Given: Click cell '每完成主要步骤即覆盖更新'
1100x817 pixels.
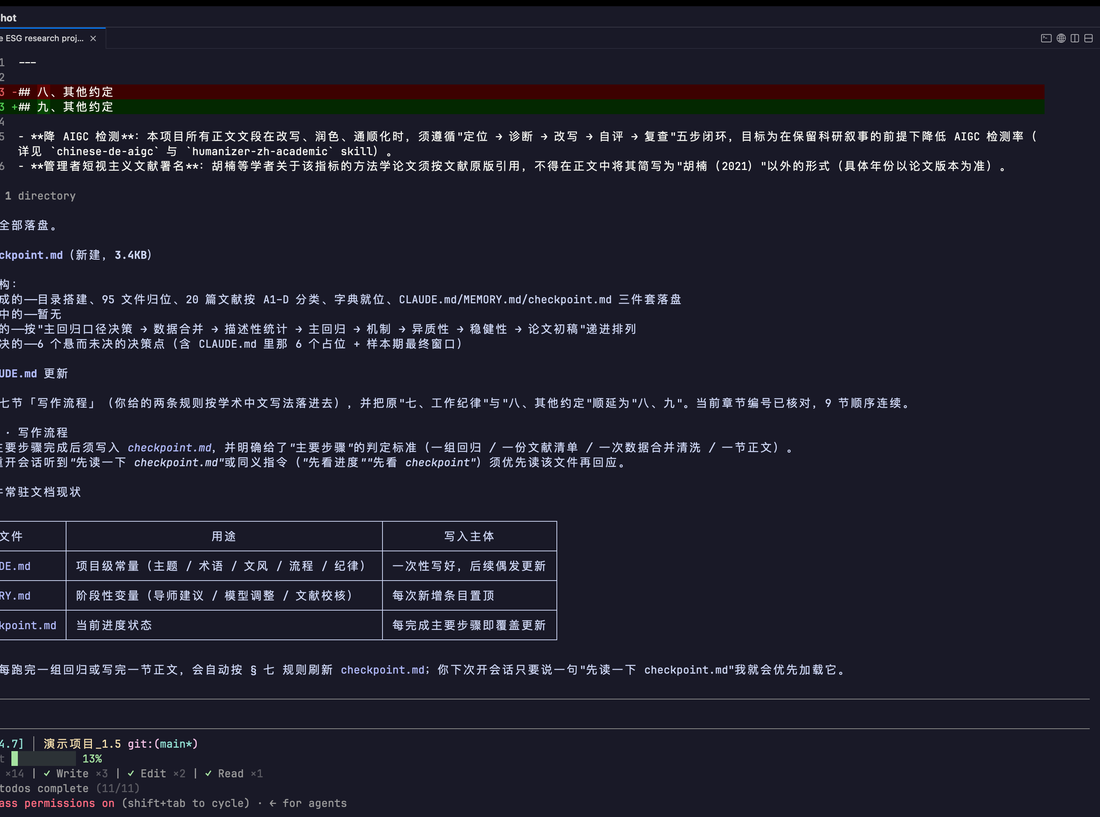Looking at the screenshot, I should coord(469,625).
